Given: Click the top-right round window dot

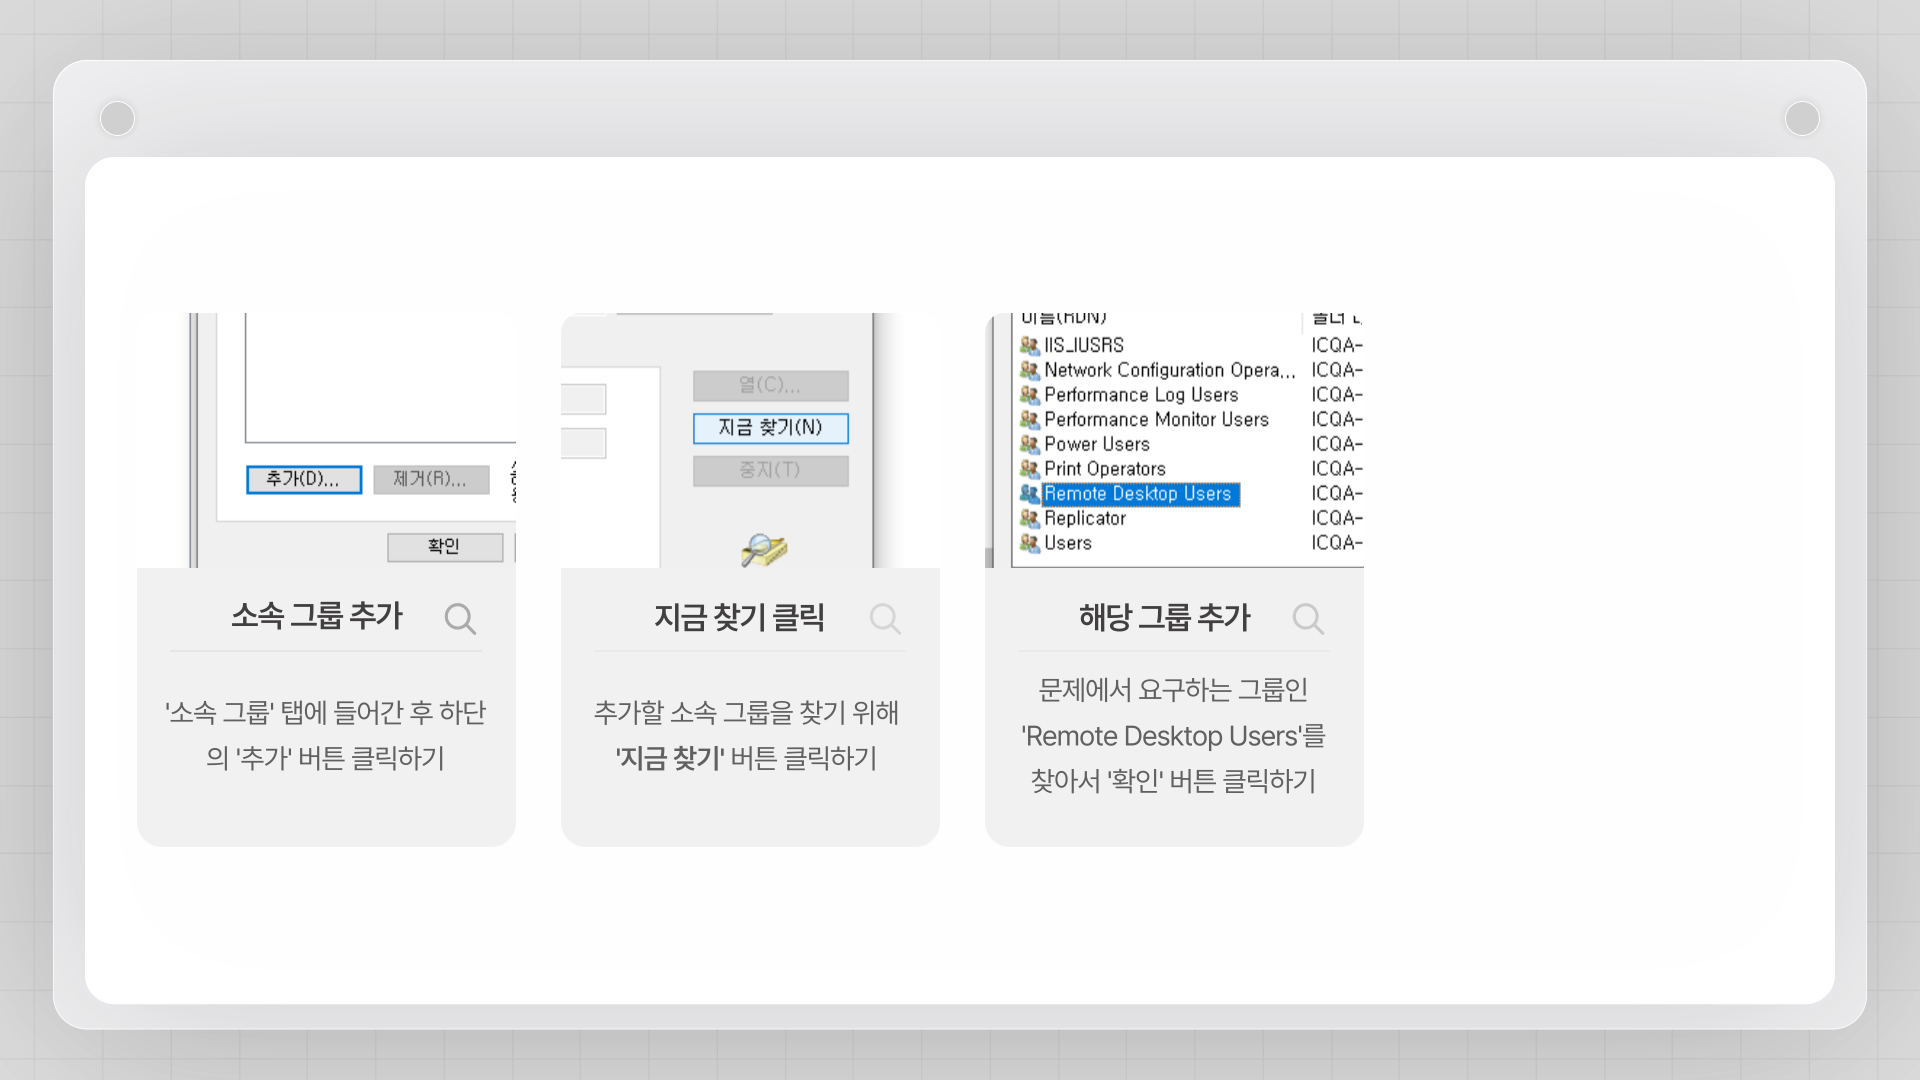Looking at the screenshot, I should (x=1802, y=118).
